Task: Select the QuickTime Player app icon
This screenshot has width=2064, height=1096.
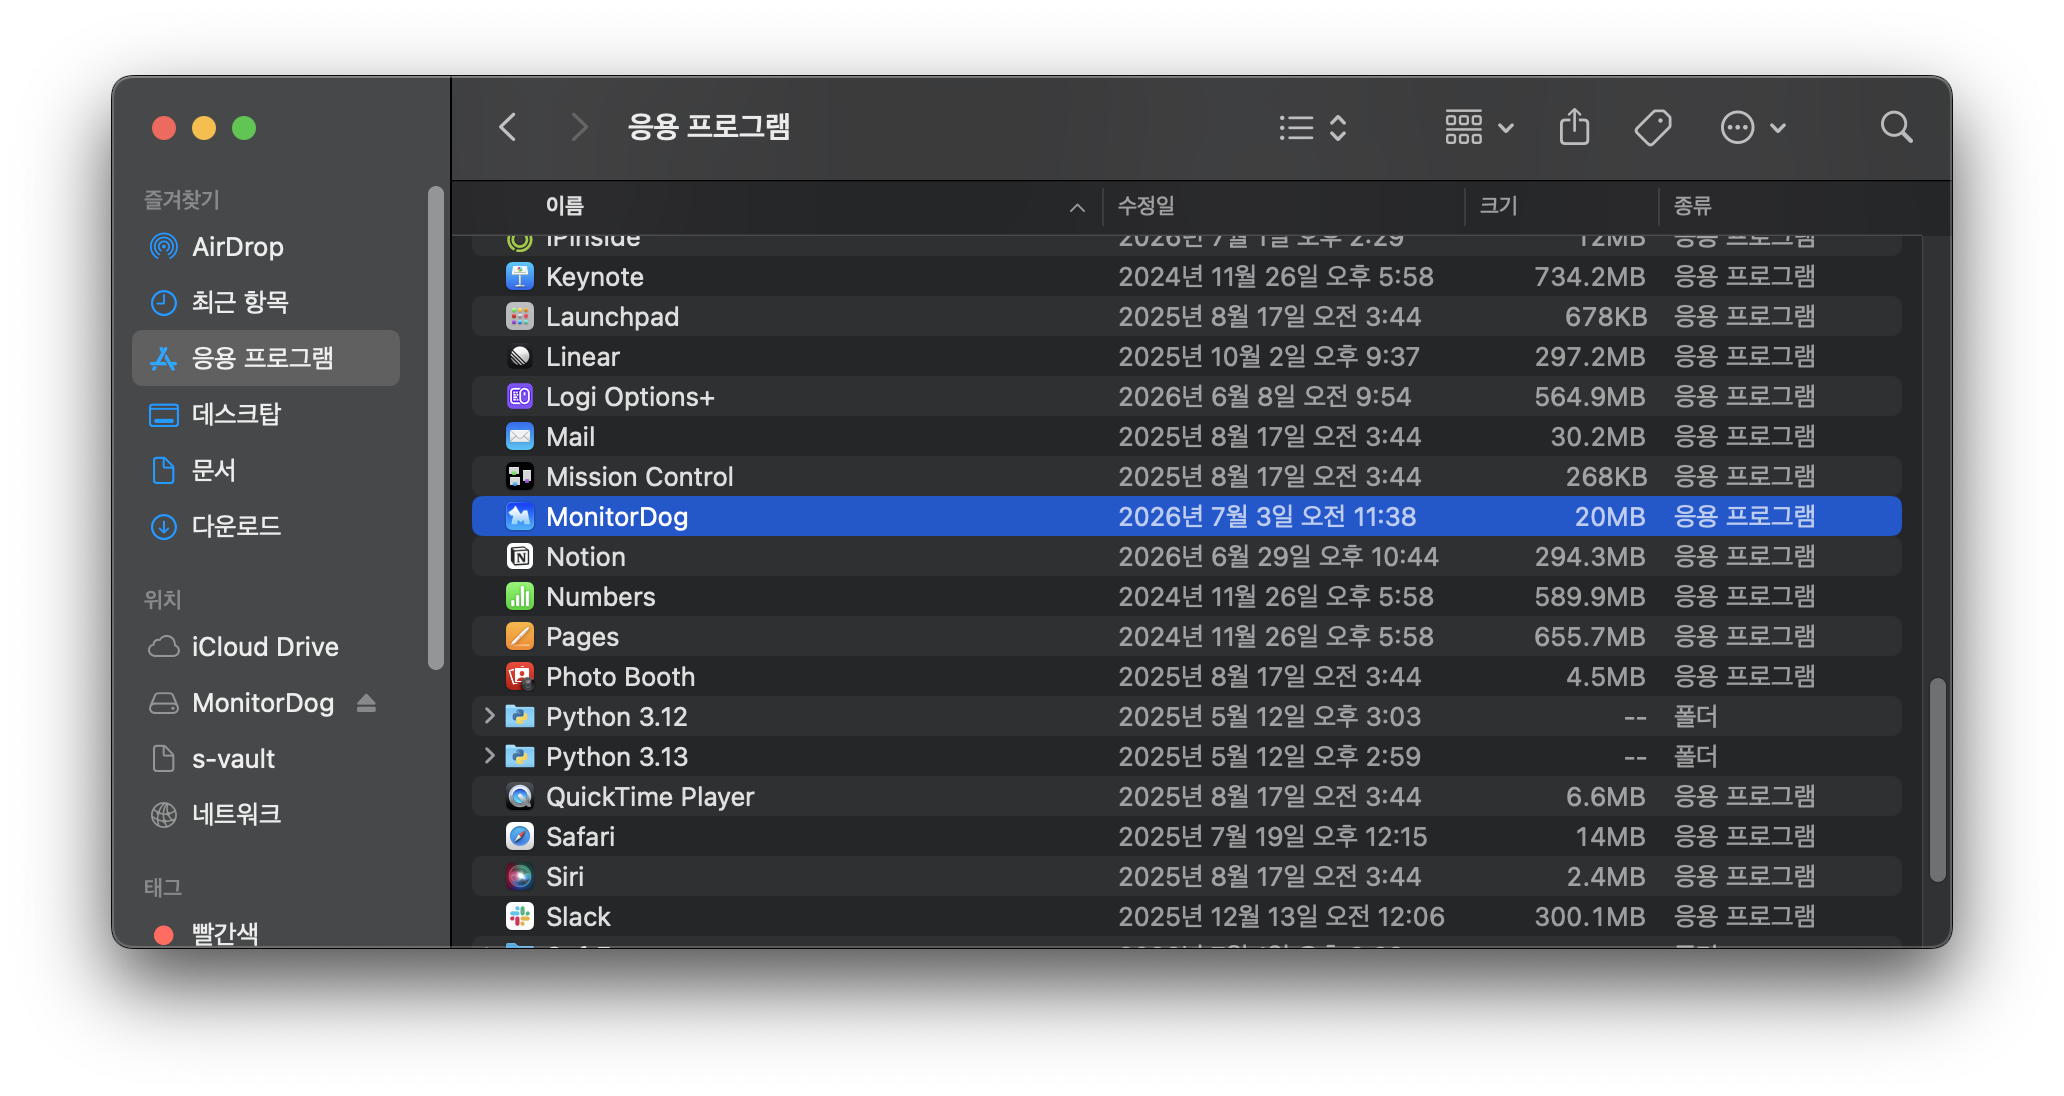Action: (x=520, y=796)
